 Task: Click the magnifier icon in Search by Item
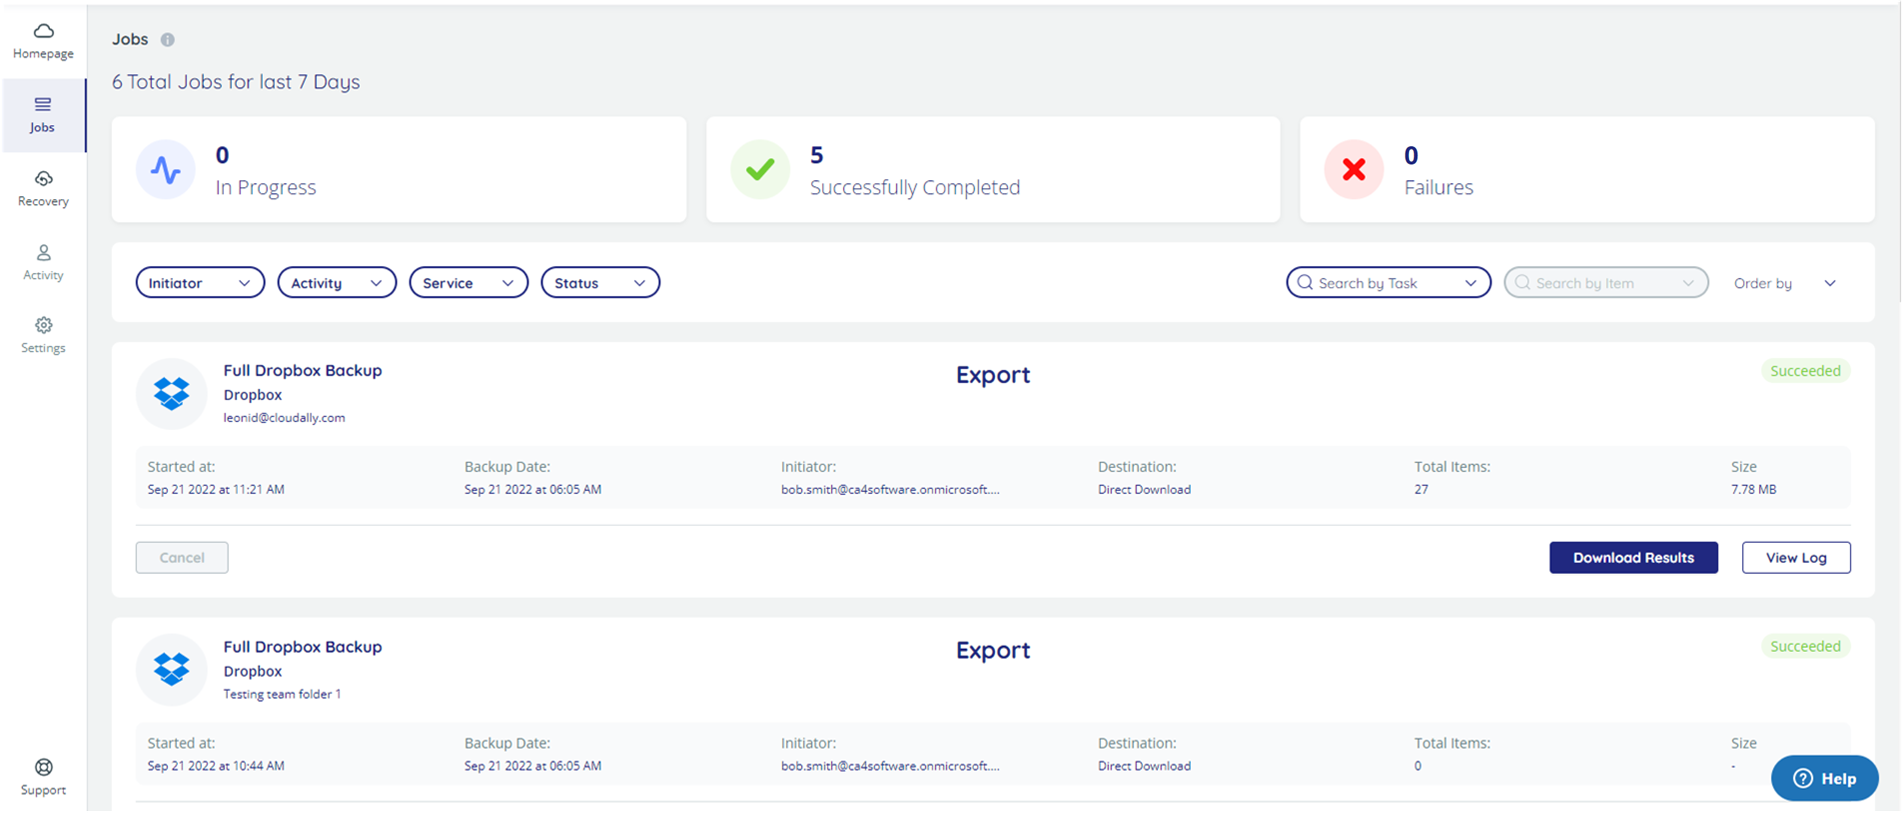(x=1522, y=283)
